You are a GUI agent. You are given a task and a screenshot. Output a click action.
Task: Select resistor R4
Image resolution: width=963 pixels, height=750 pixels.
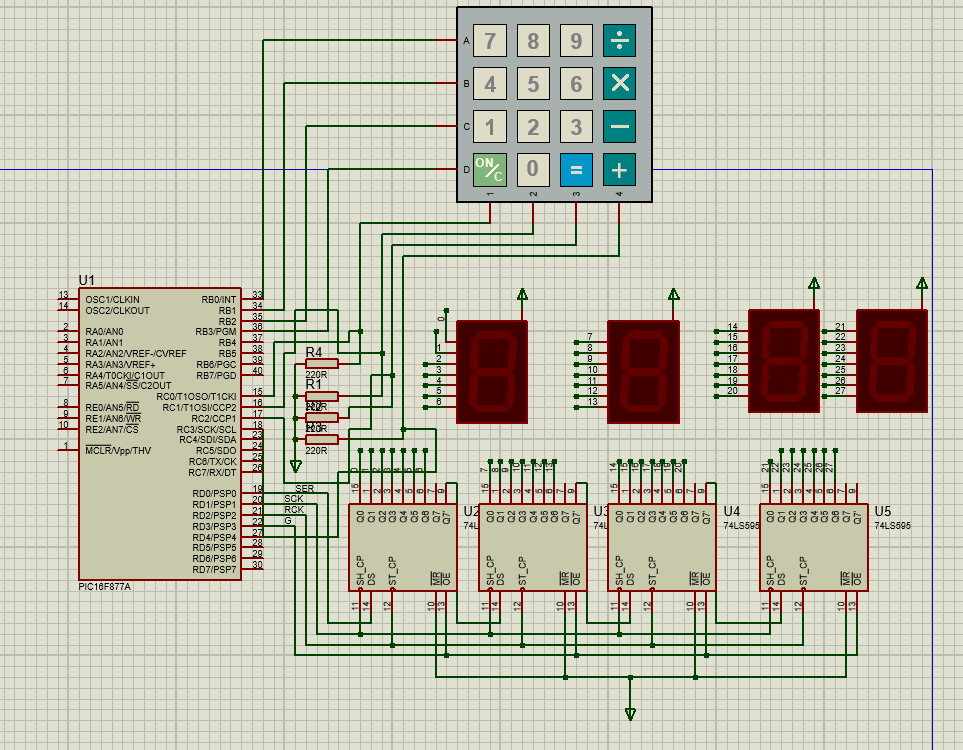coord(321,364)
